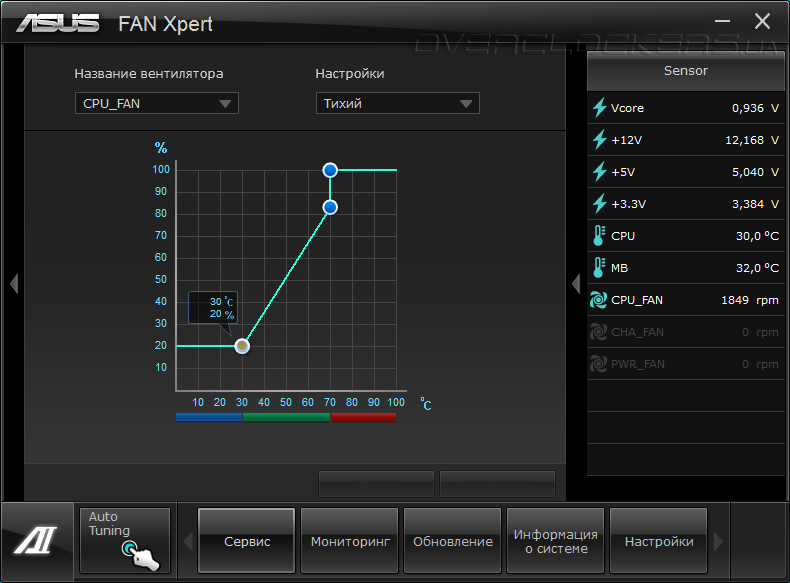Viewport: 790px width, 583px height.
Task: Click the Название вентилятора label
Action: click(x=149, y=74)
